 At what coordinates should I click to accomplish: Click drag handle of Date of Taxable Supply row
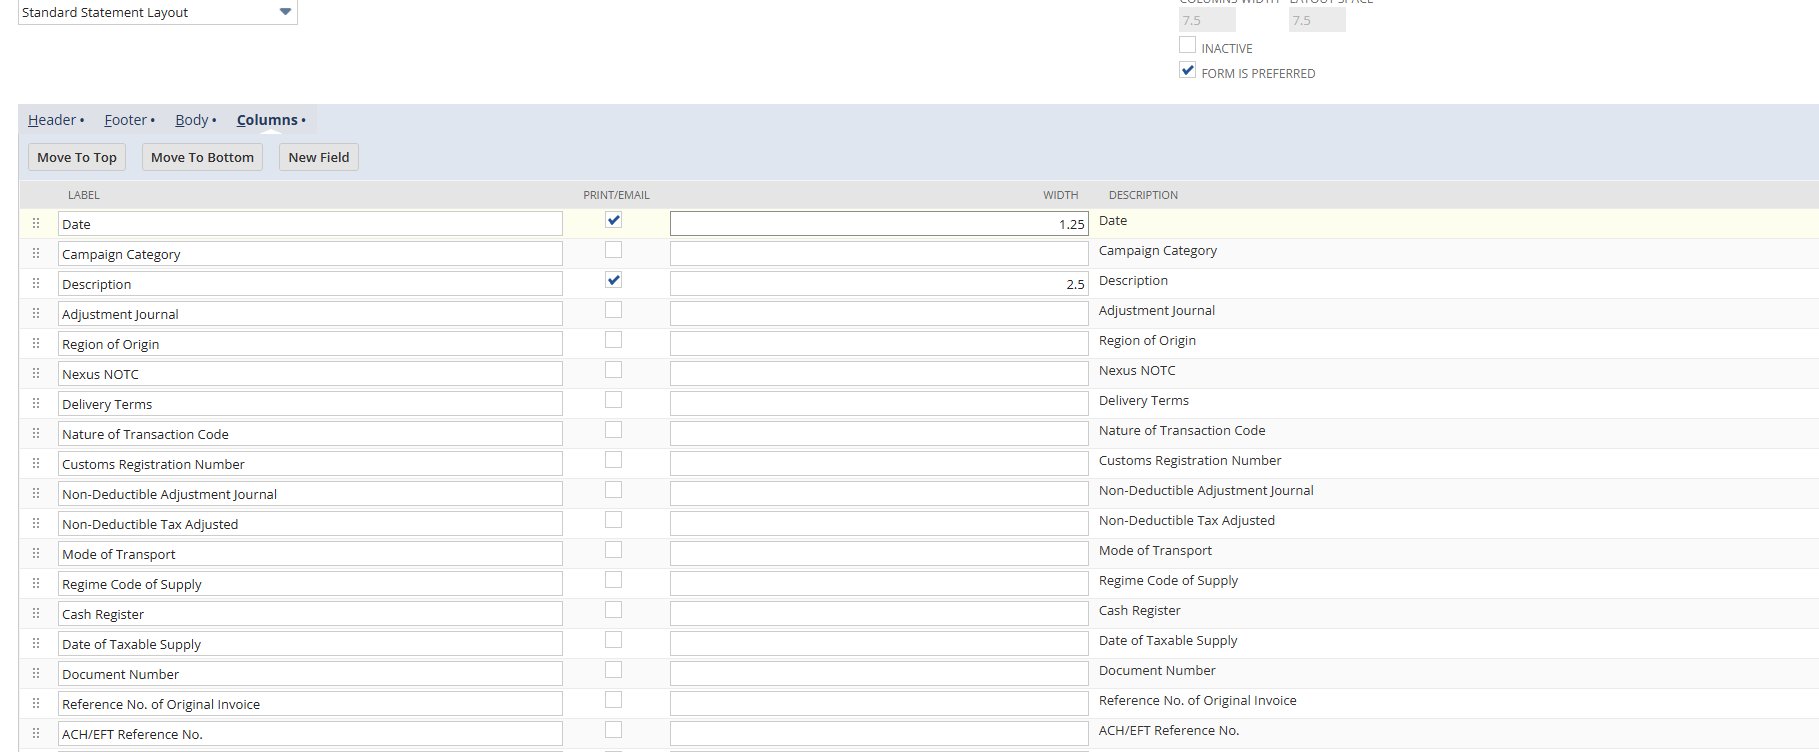pyautogui.click(x=36, y=643)
